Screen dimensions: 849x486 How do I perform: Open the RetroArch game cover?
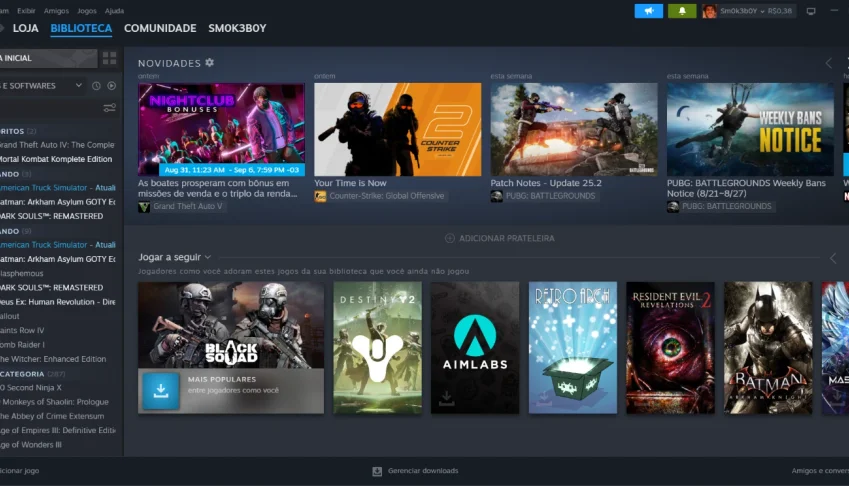pyautogui.click(x=573, y=347)
